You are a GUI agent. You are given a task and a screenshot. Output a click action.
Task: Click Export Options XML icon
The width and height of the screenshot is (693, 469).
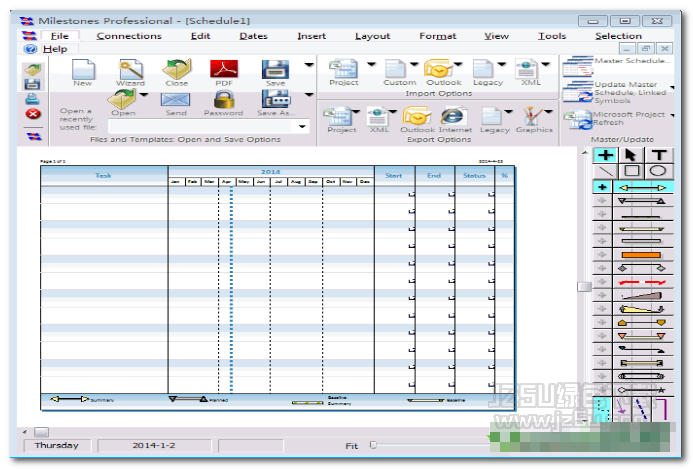(x=377, y=116)
